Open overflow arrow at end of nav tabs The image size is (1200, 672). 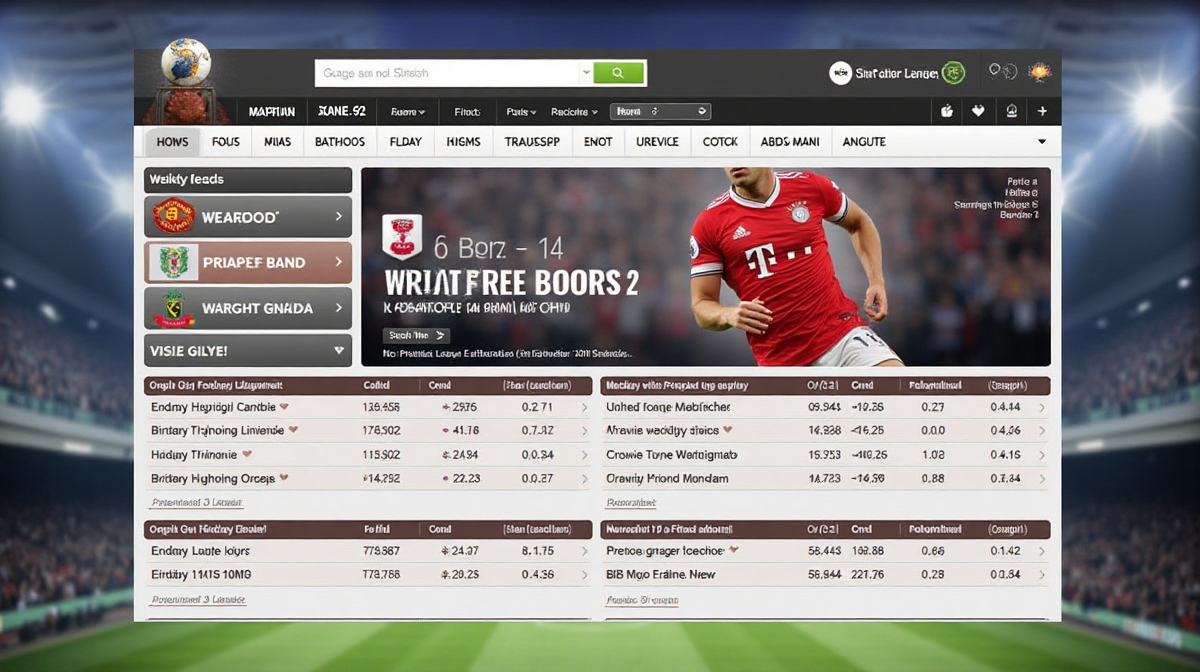click(x=1042, y=142)
